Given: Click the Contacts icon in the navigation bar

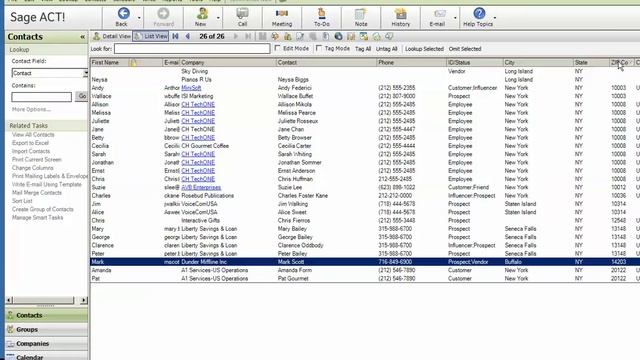Looking at the screenshot, I should pyautogui.click(x=11, y=315).
